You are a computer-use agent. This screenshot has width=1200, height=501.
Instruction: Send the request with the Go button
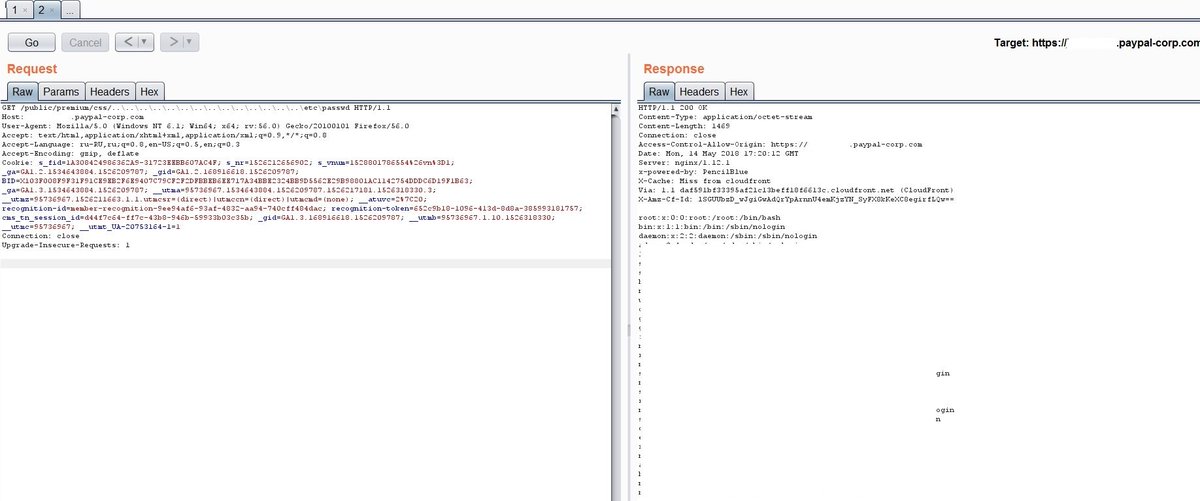coord(31,42)
